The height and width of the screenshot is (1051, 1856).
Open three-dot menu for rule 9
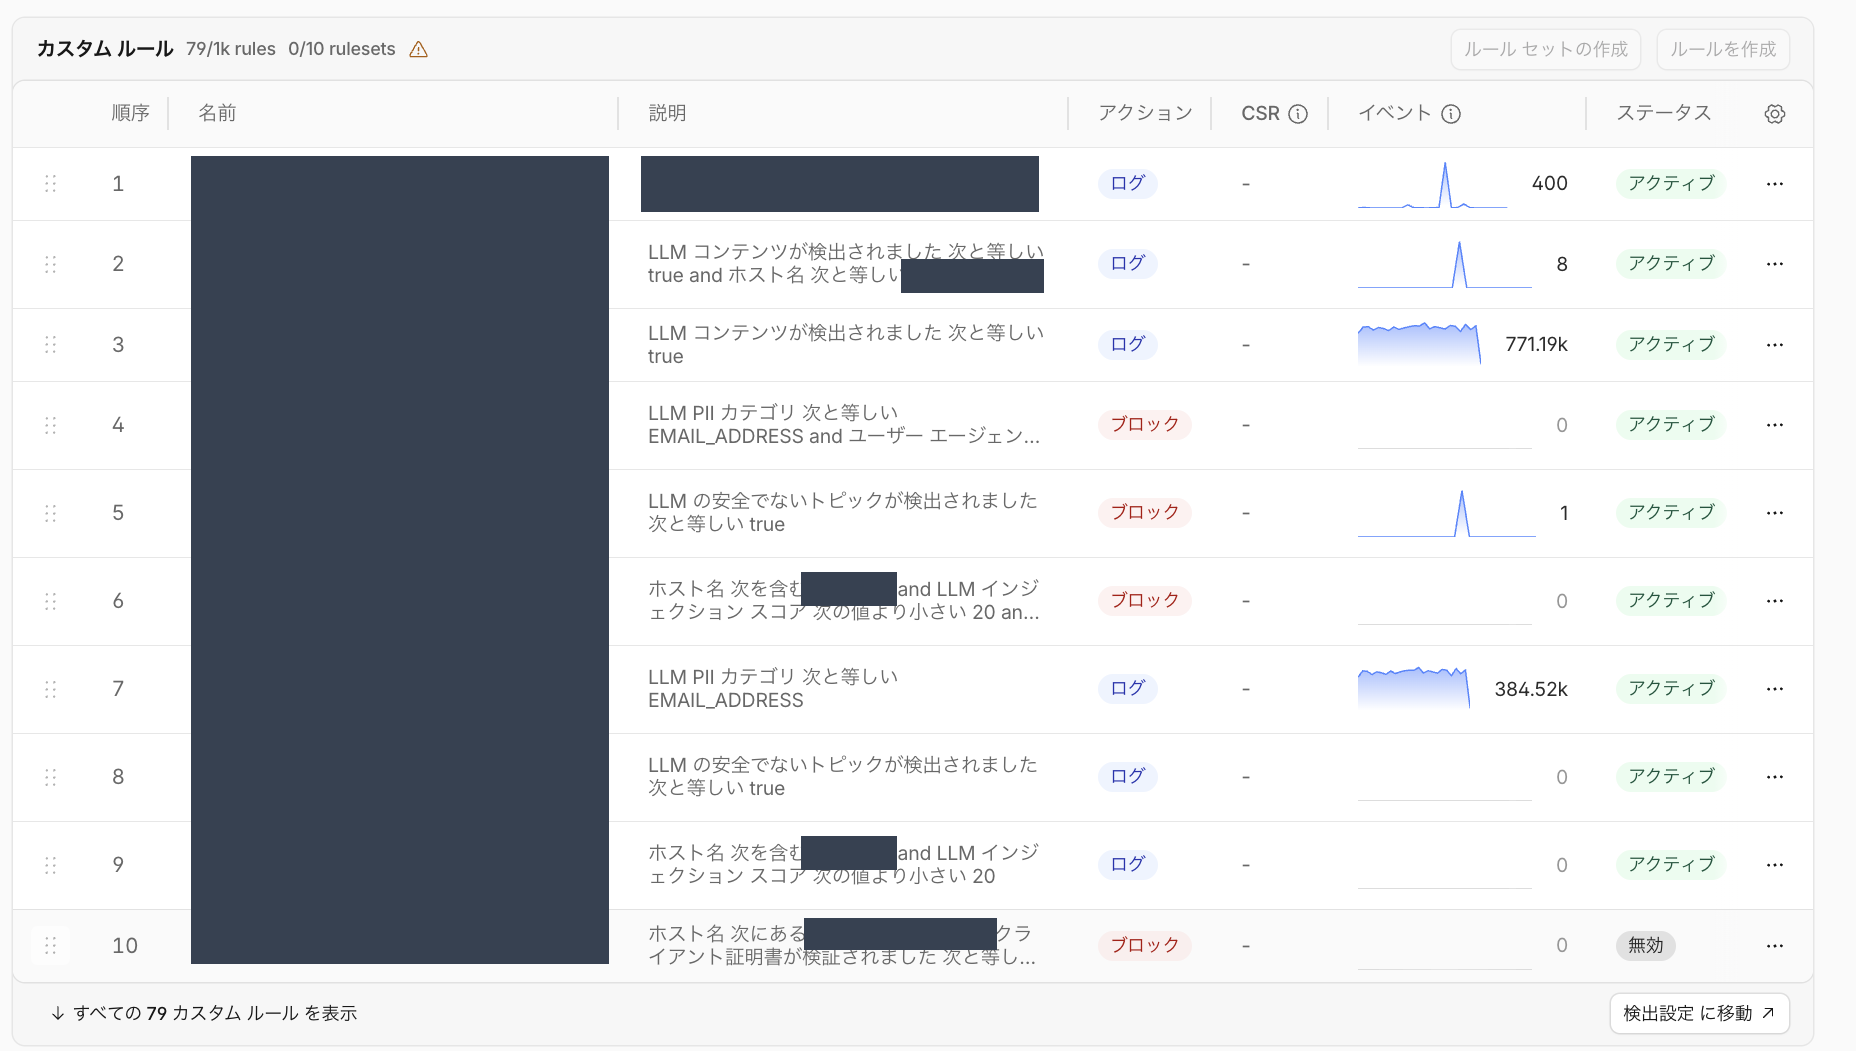coord(1775,865)
